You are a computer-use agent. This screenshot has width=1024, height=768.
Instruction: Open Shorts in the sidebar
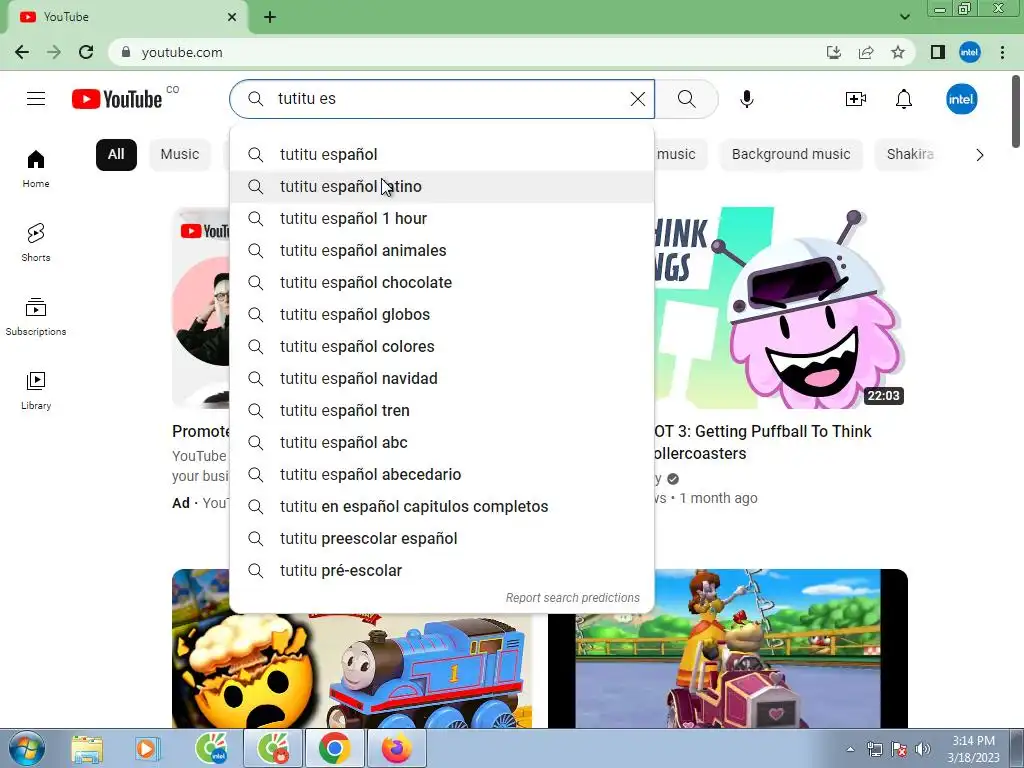[36, 242]
